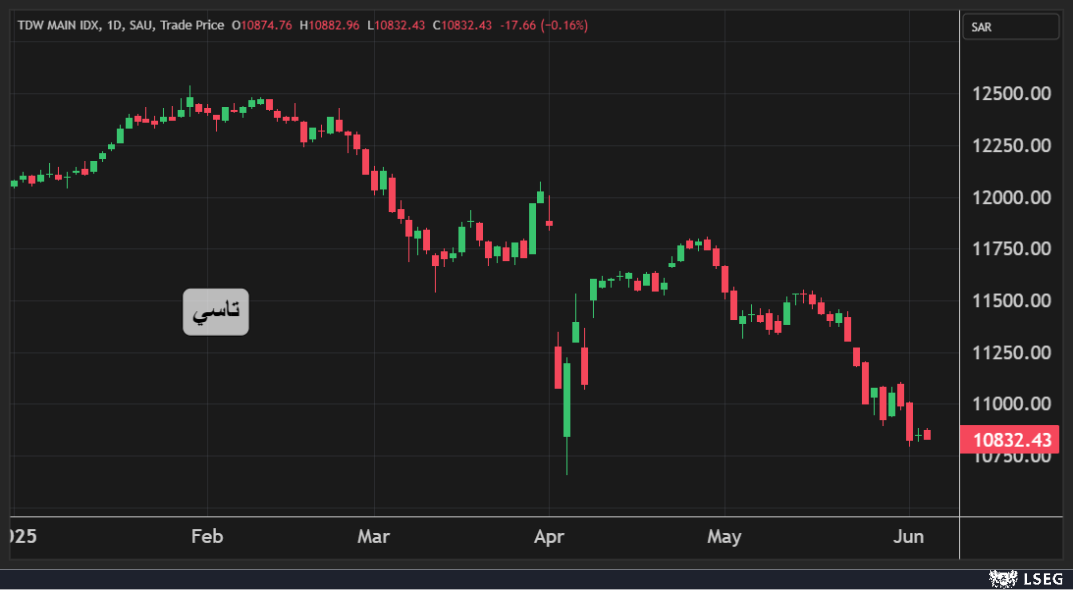1073x590 pixels.
Task: Click the Mar label on time axis
Action: tap(373, 537)
